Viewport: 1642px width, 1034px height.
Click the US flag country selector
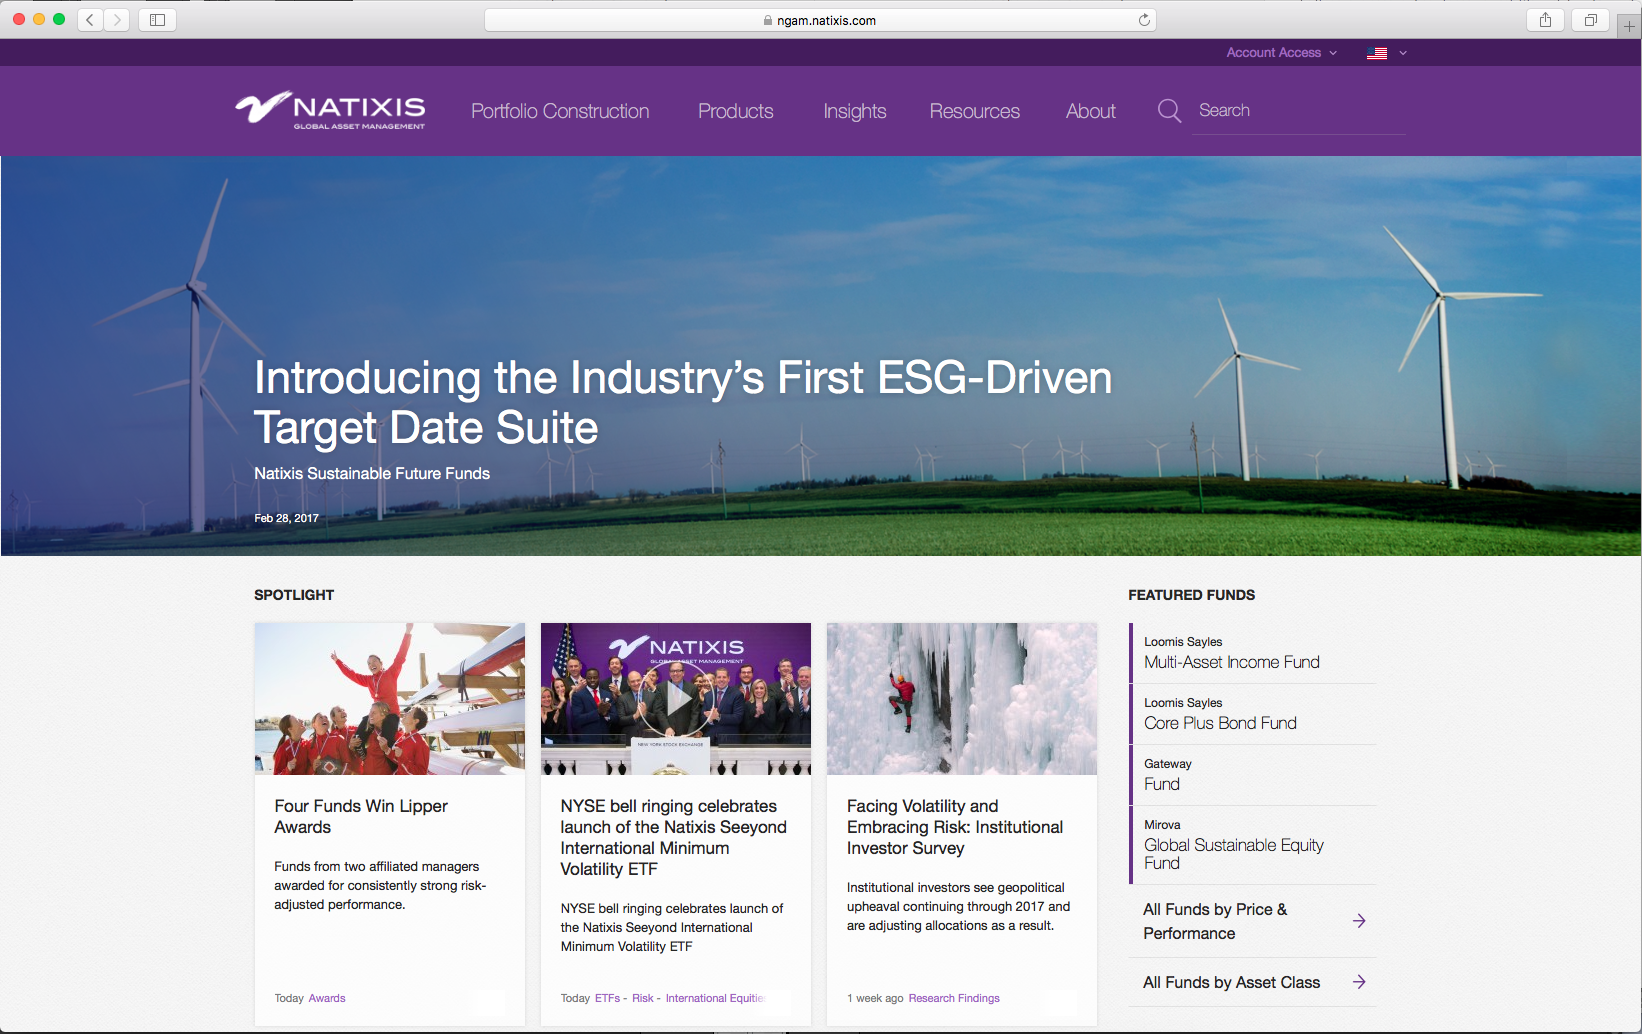click(x=1377, y=53)
